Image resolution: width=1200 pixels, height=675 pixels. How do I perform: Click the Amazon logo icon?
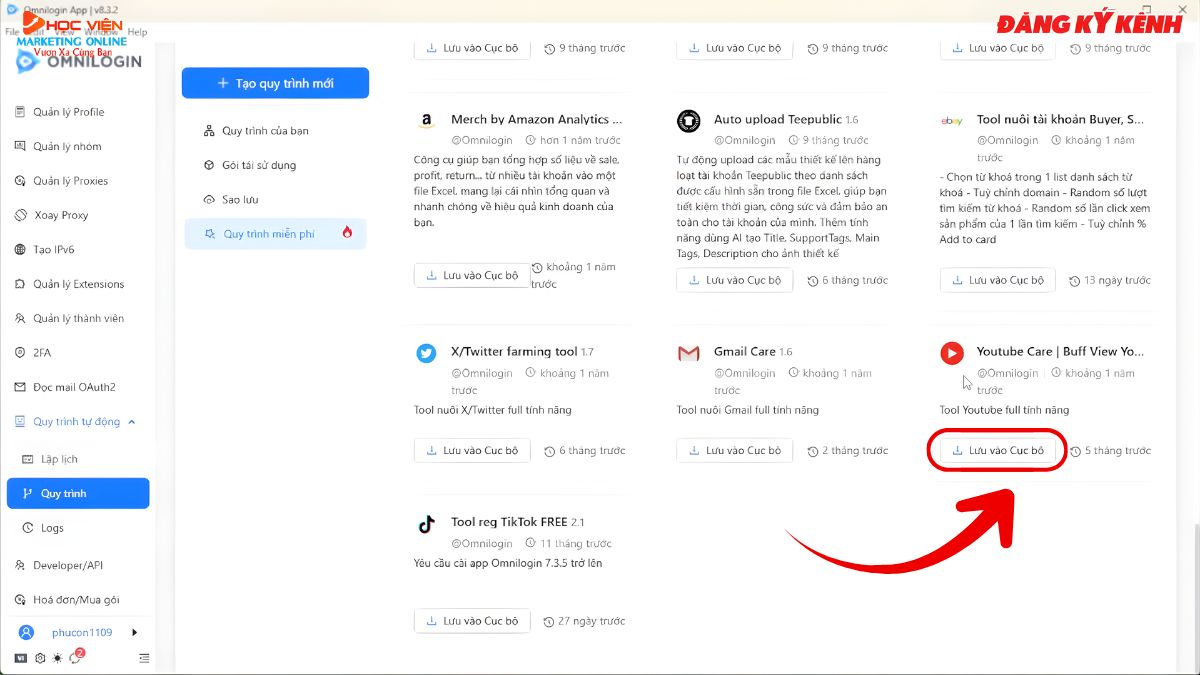point(426,121)
